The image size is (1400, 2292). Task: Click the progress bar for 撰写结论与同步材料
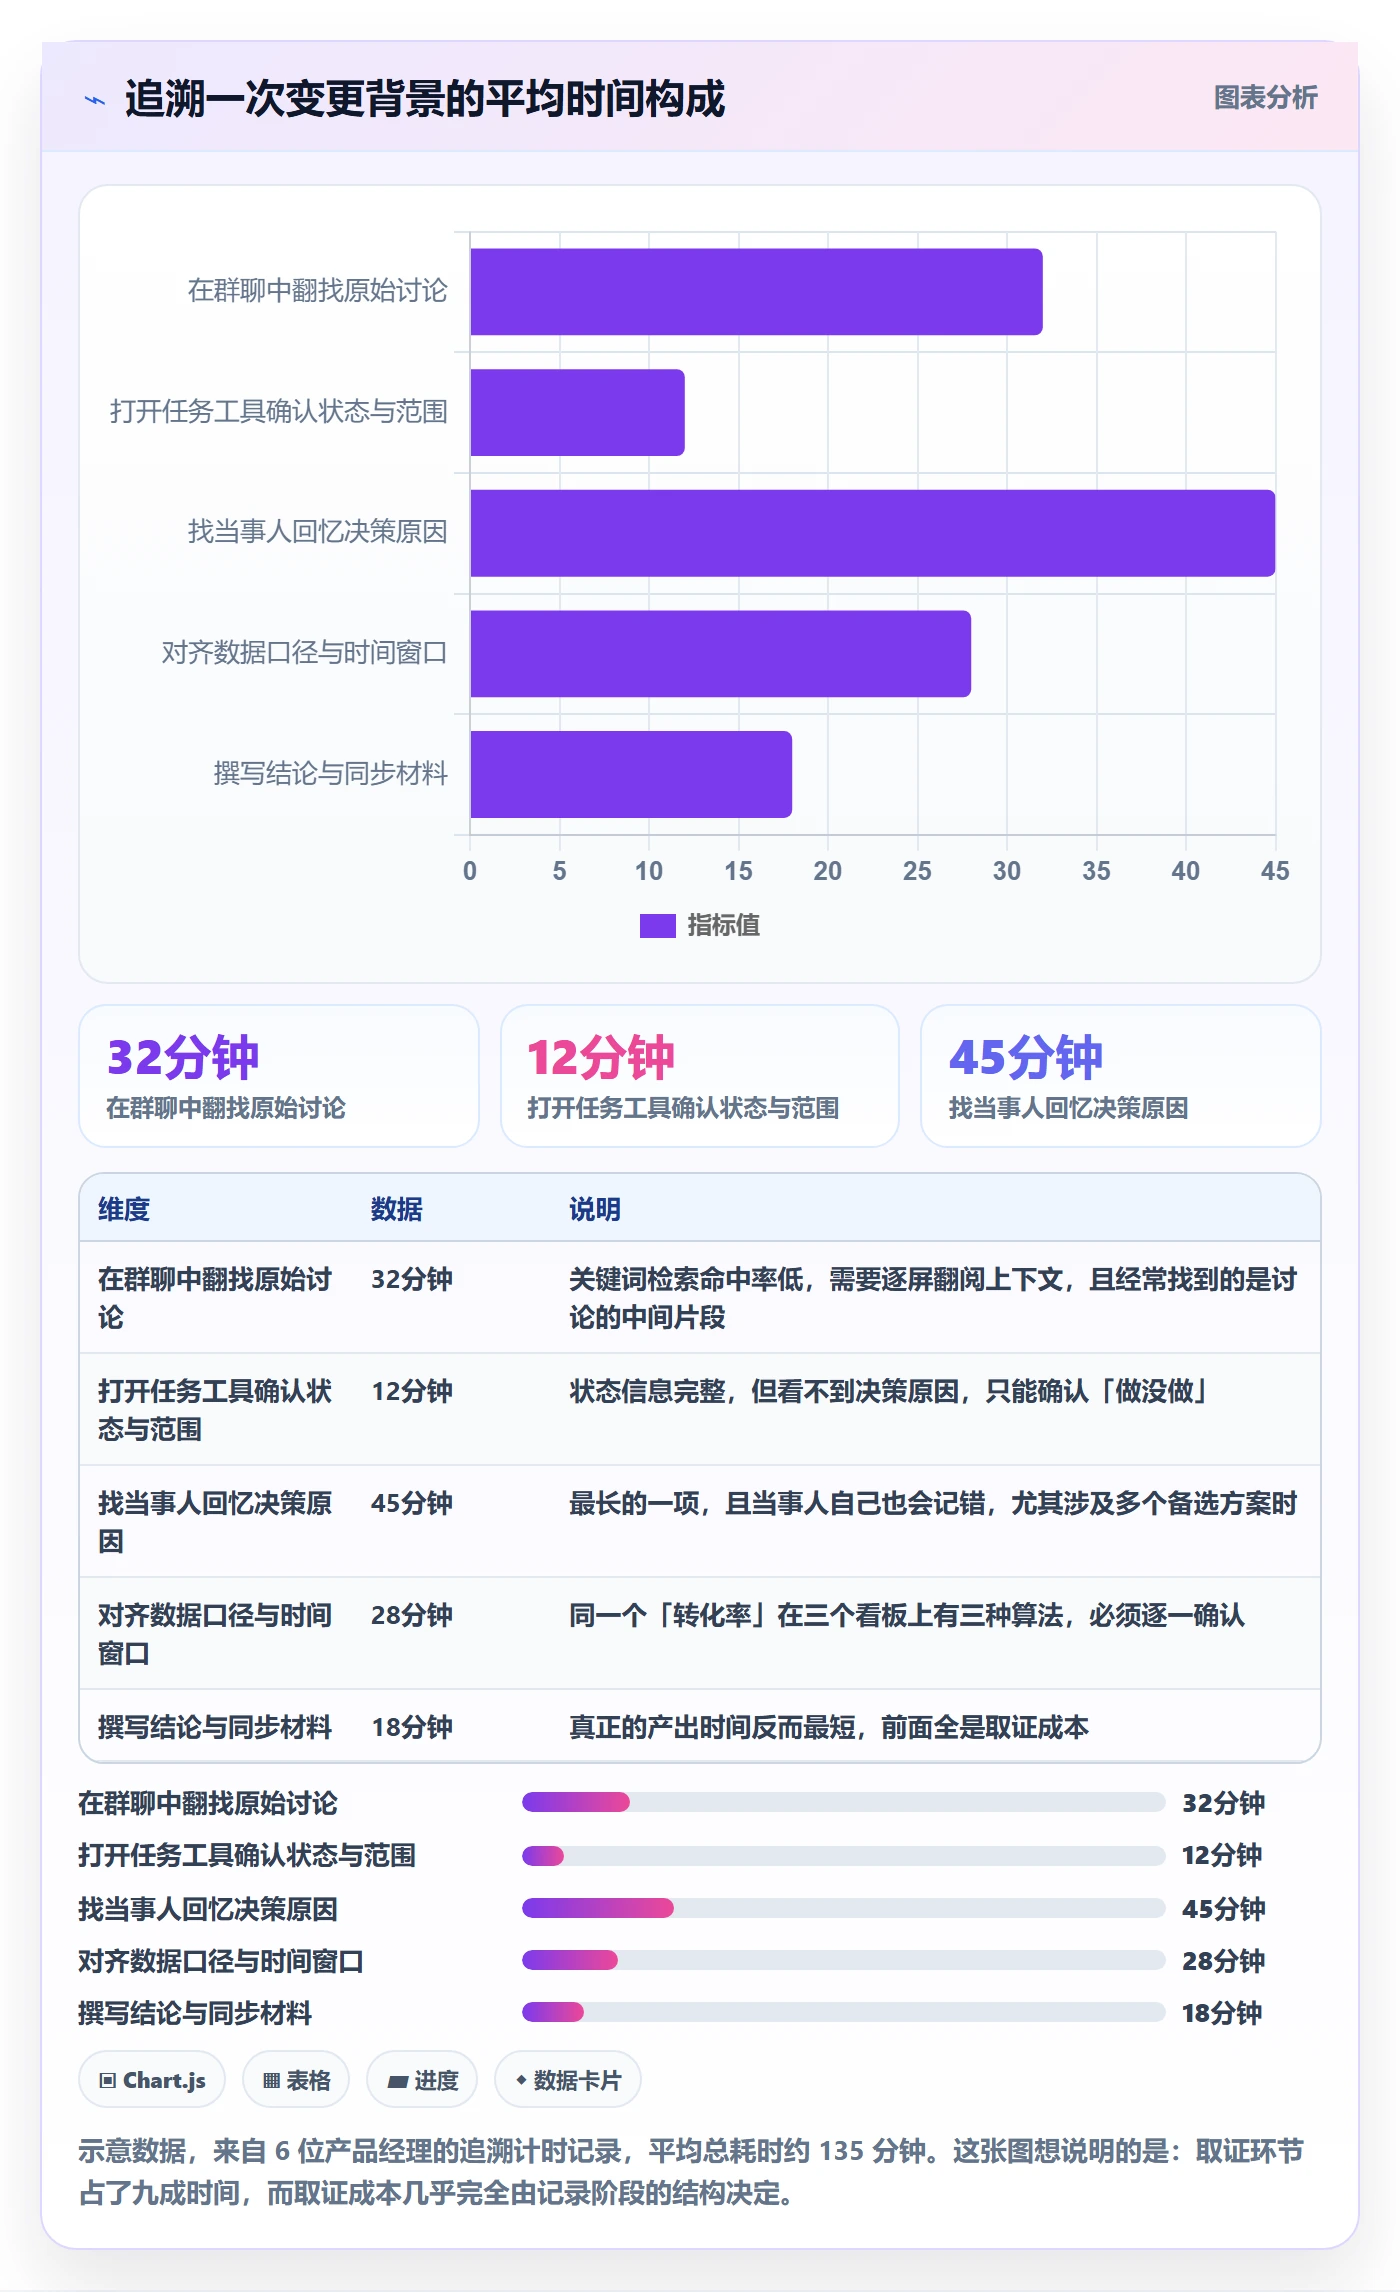[x=844, y=2012]
